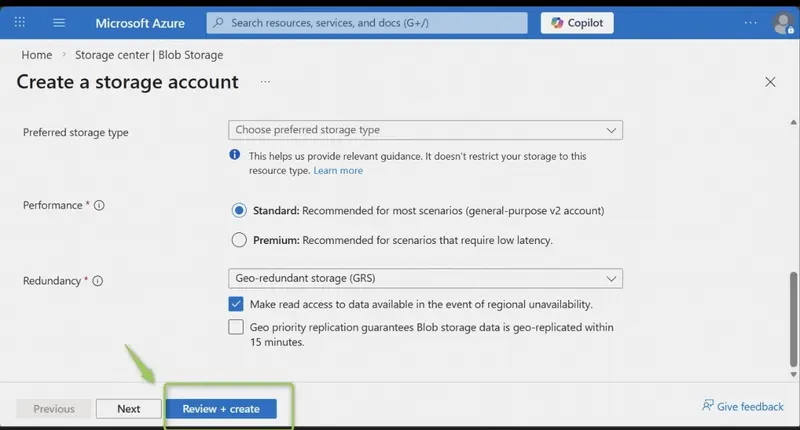800x430 pixels.
Task: Click the Performance info icon
Action: coord(99,205)
